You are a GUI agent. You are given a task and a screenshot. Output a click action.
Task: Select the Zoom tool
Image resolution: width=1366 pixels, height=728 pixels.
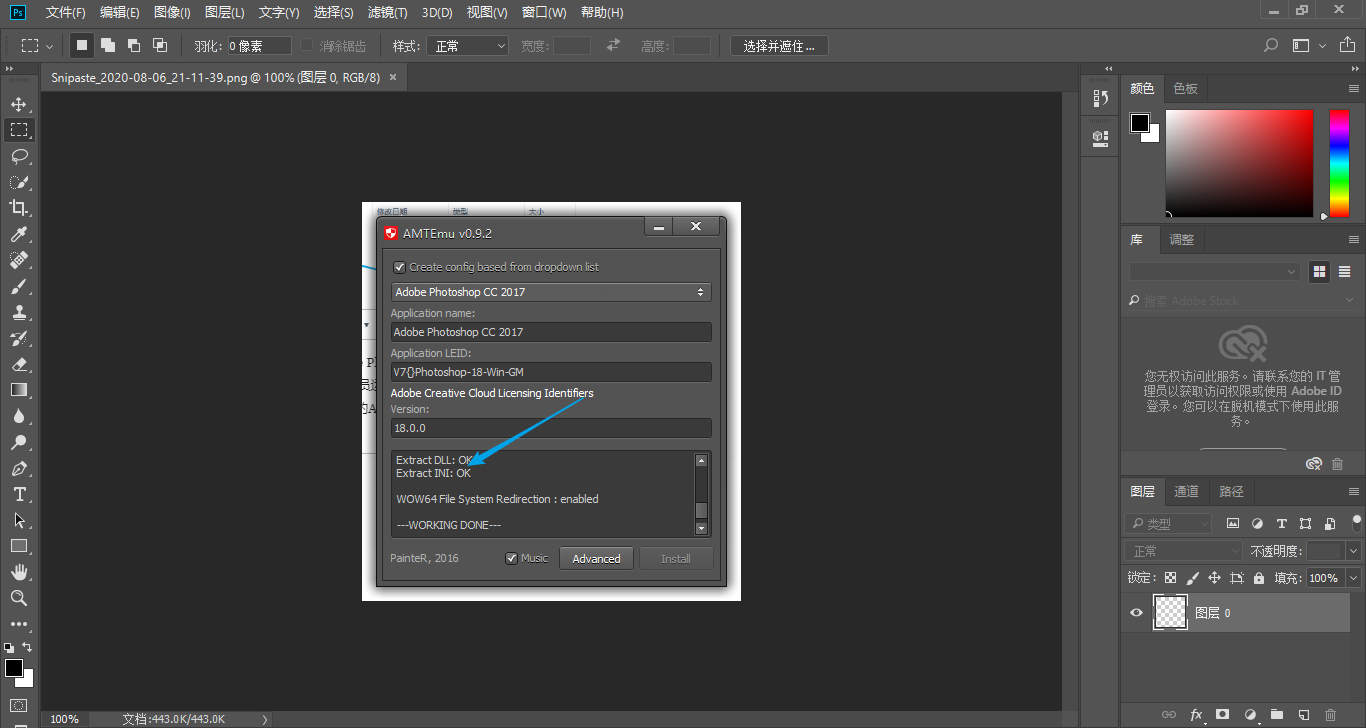coord(19,598)
